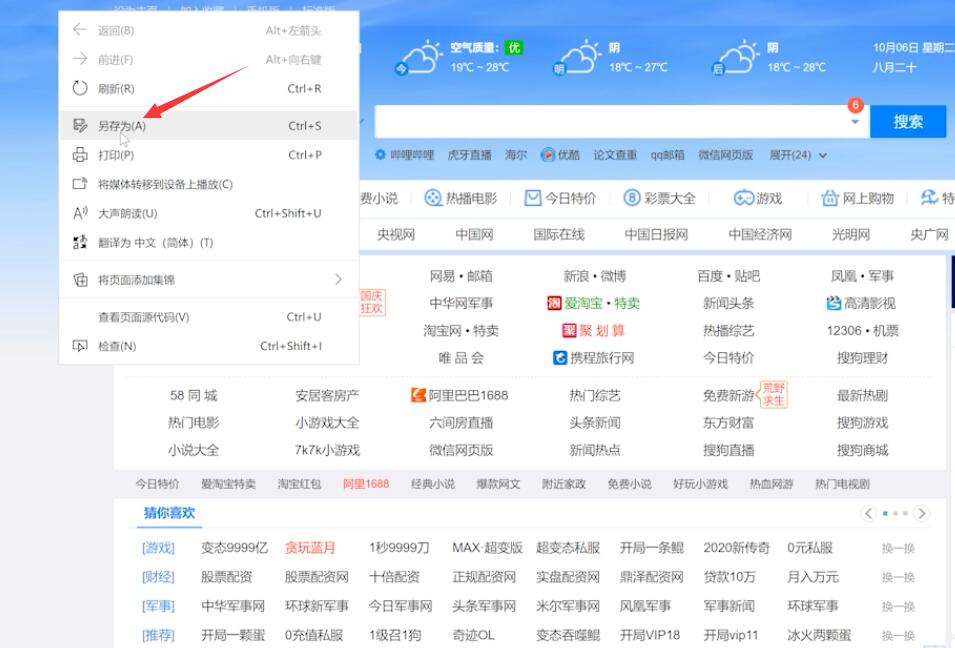The width and height of the screenshot is (955, 648).
Task: Click the 荒野求生 tag beside 免费新游
Action: (x=773, y=395)
